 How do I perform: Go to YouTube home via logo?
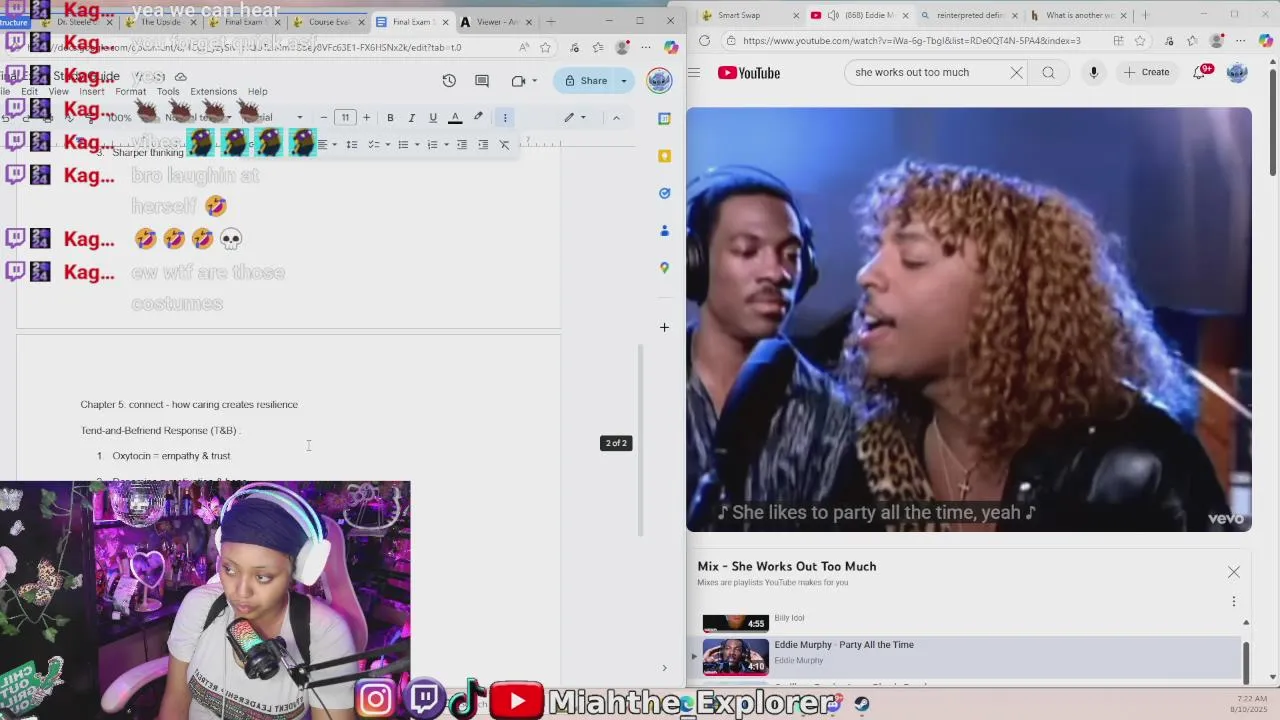749,72
